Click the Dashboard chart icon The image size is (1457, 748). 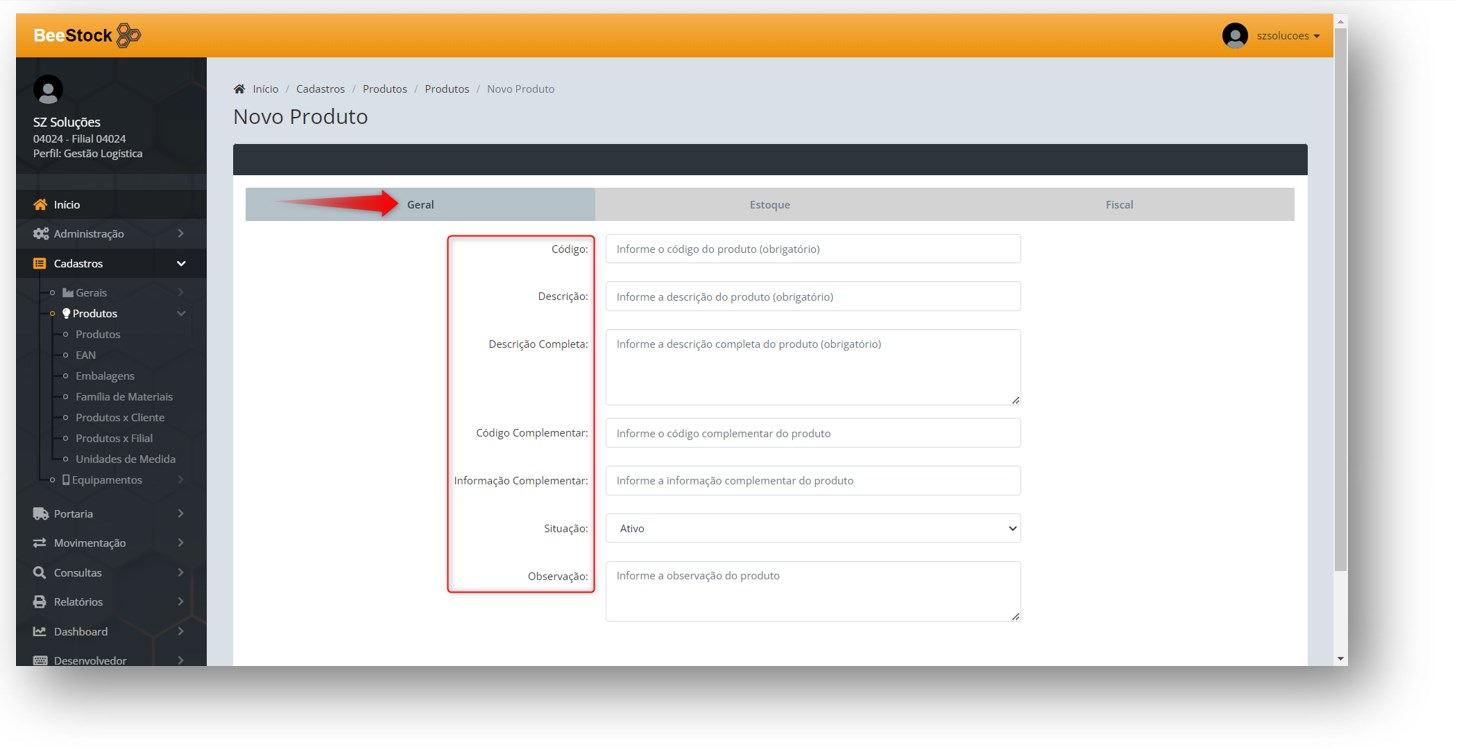pos(40,632)
